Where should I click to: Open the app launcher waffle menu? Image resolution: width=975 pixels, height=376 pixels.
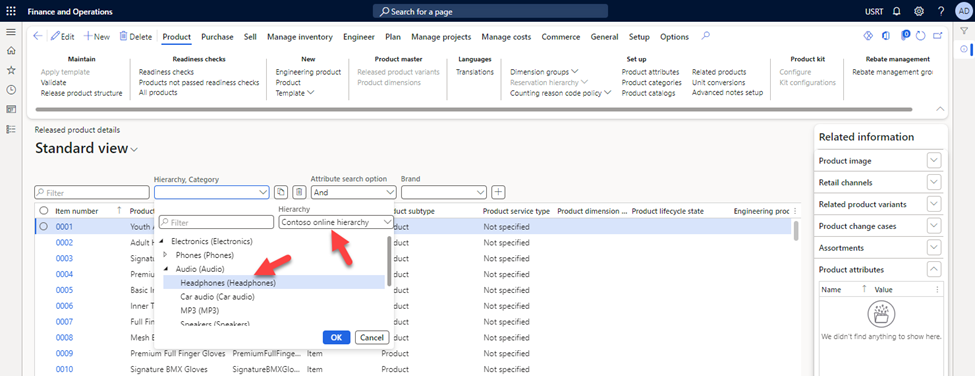point(11,11)
